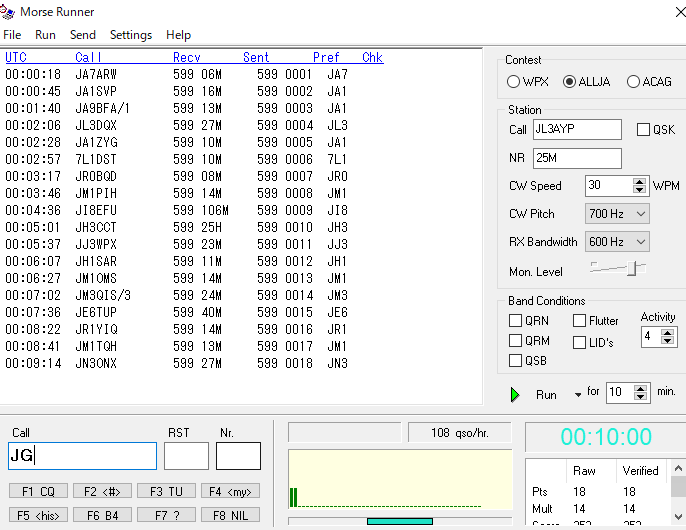Click the green Run play icon
The image size is (686, 530).
pyautogui.click(x=515, y=394)
